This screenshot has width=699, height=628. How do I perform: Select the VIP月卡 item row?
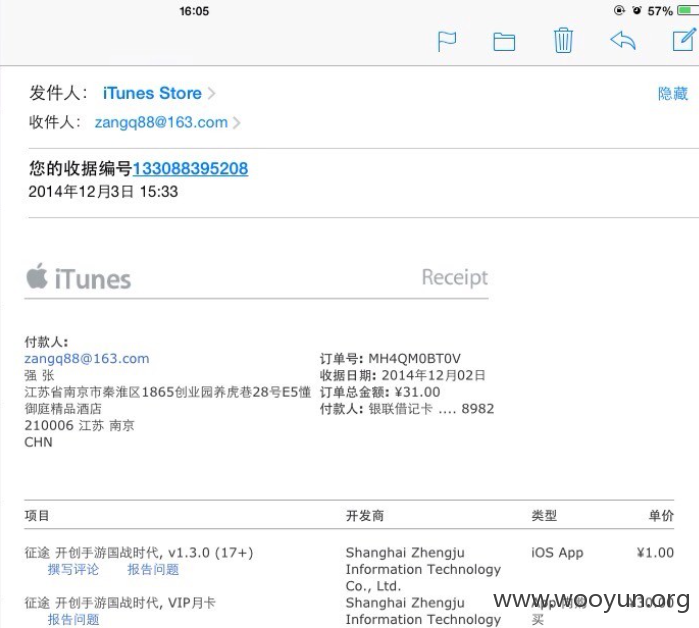120,603
